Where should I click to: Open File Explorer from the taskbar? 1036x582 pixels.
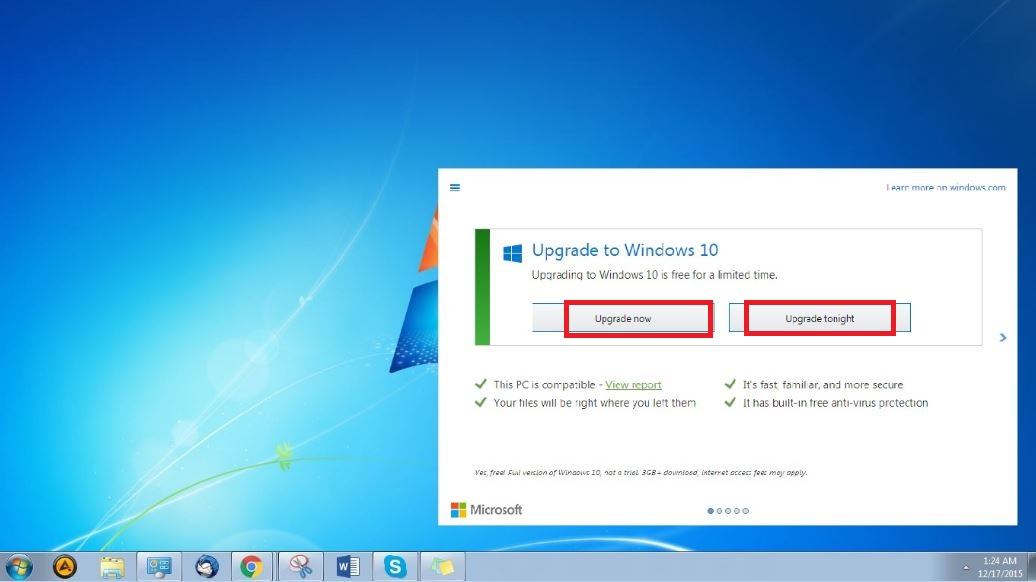click(112, 567)
